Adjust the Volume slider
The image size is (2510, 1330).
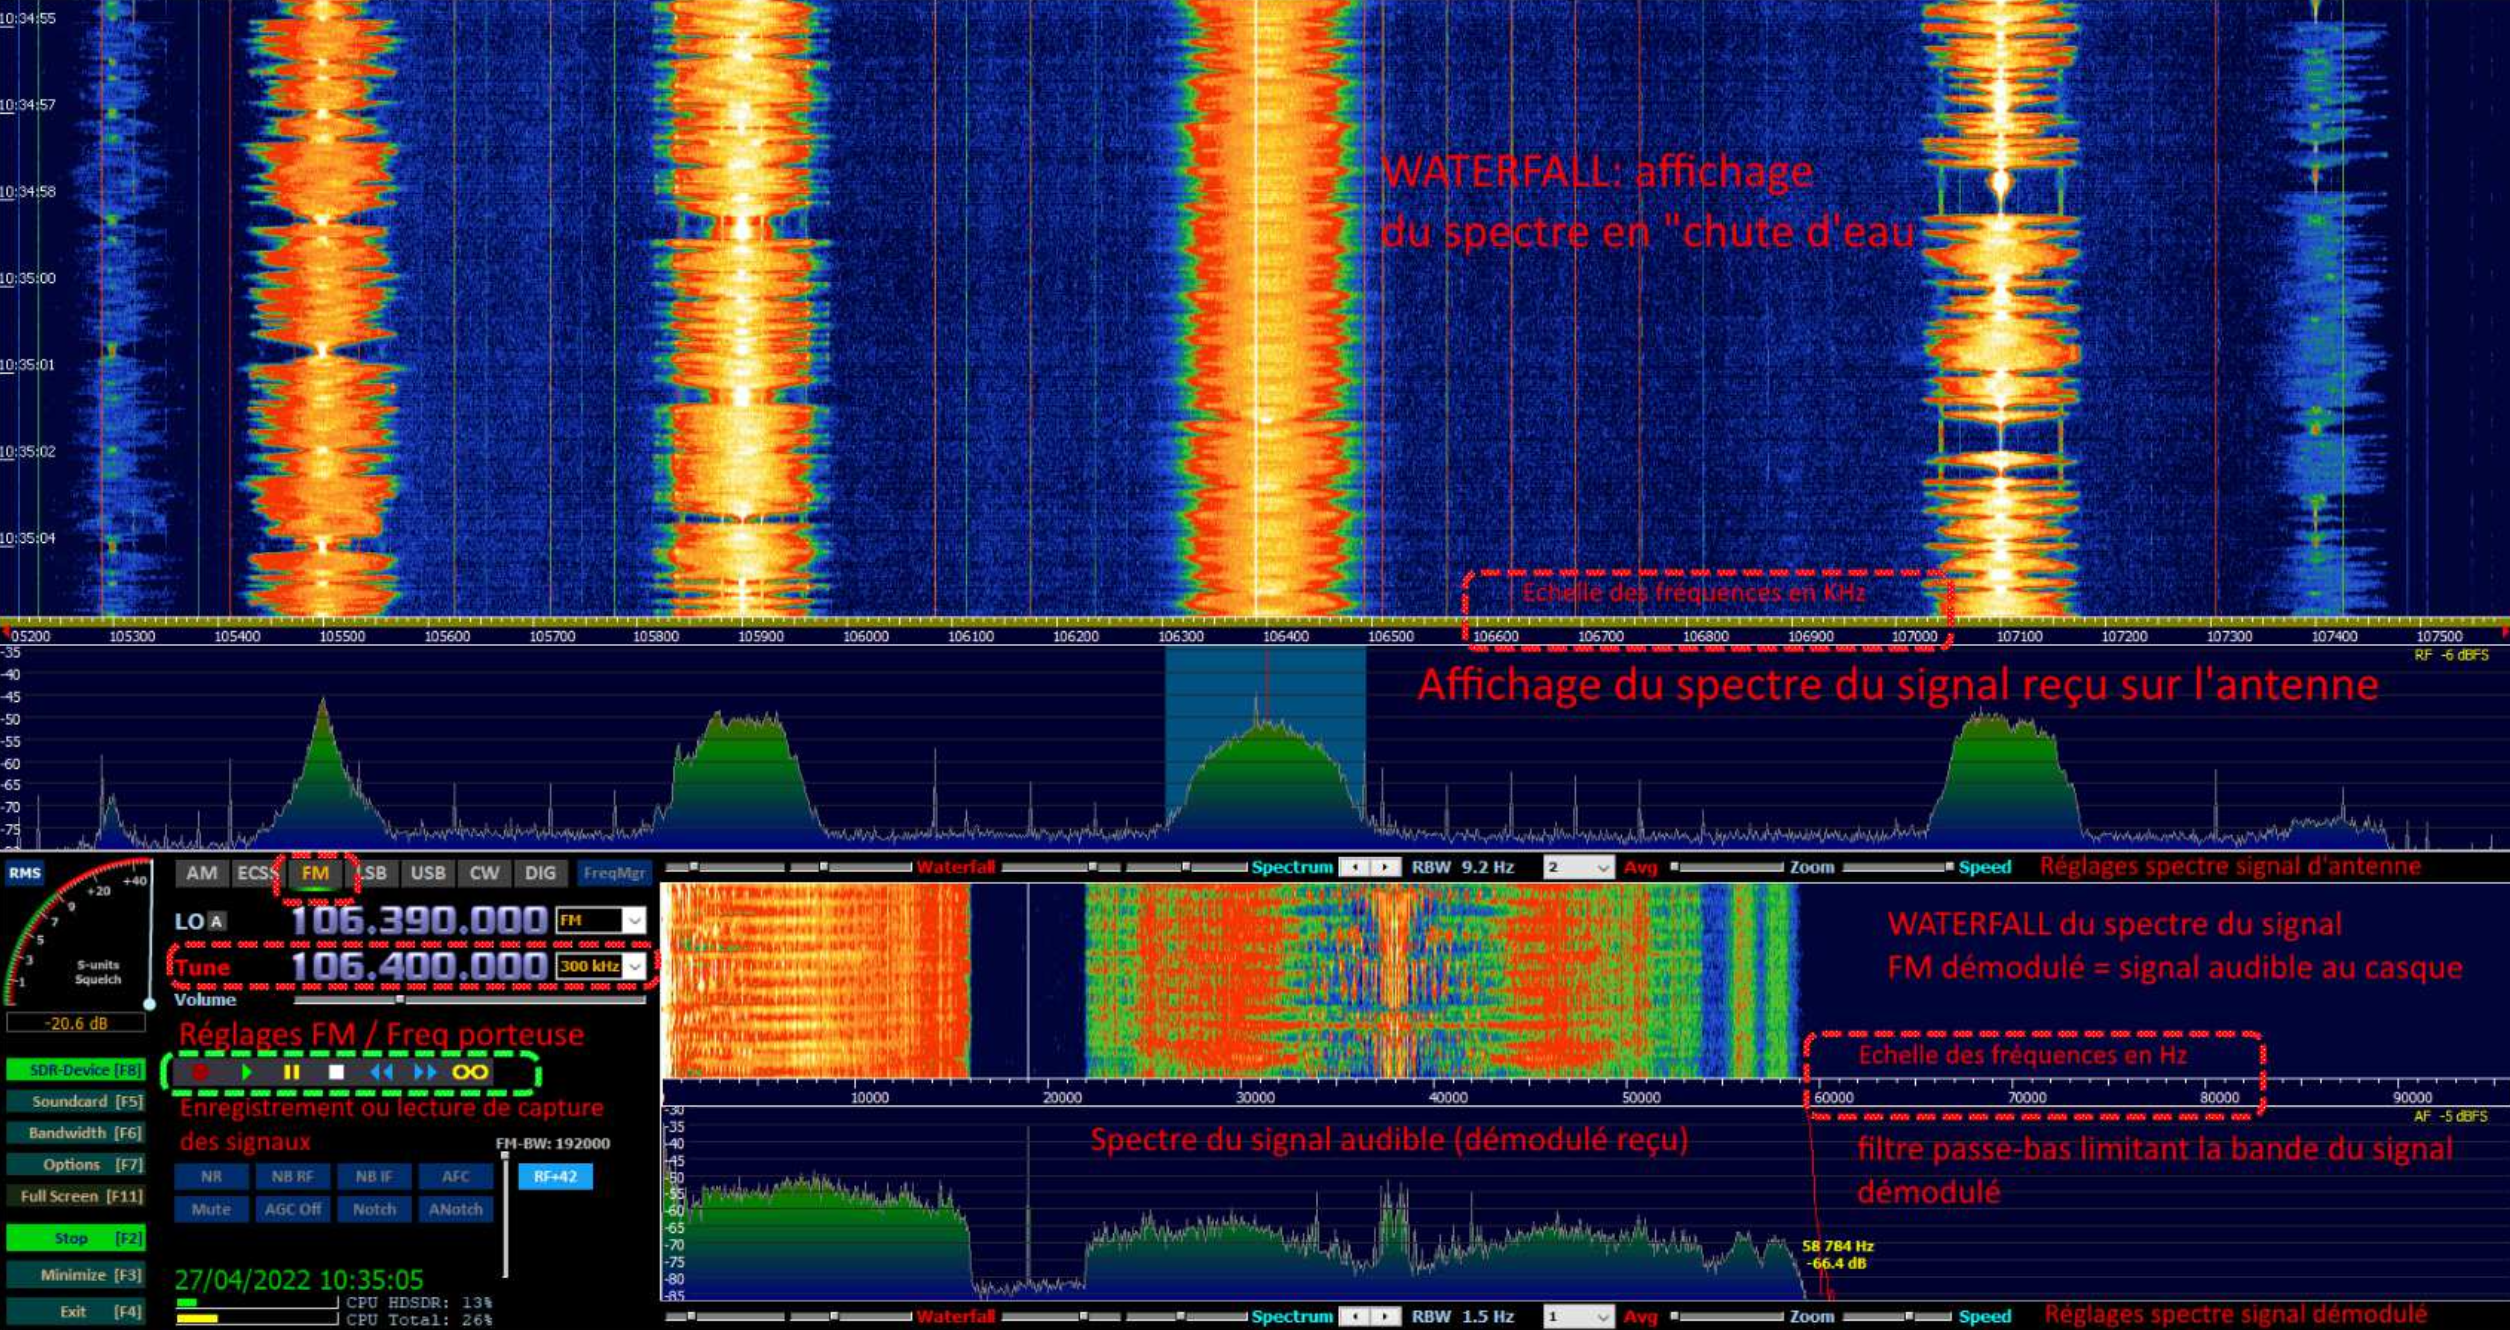point(399,1000)
